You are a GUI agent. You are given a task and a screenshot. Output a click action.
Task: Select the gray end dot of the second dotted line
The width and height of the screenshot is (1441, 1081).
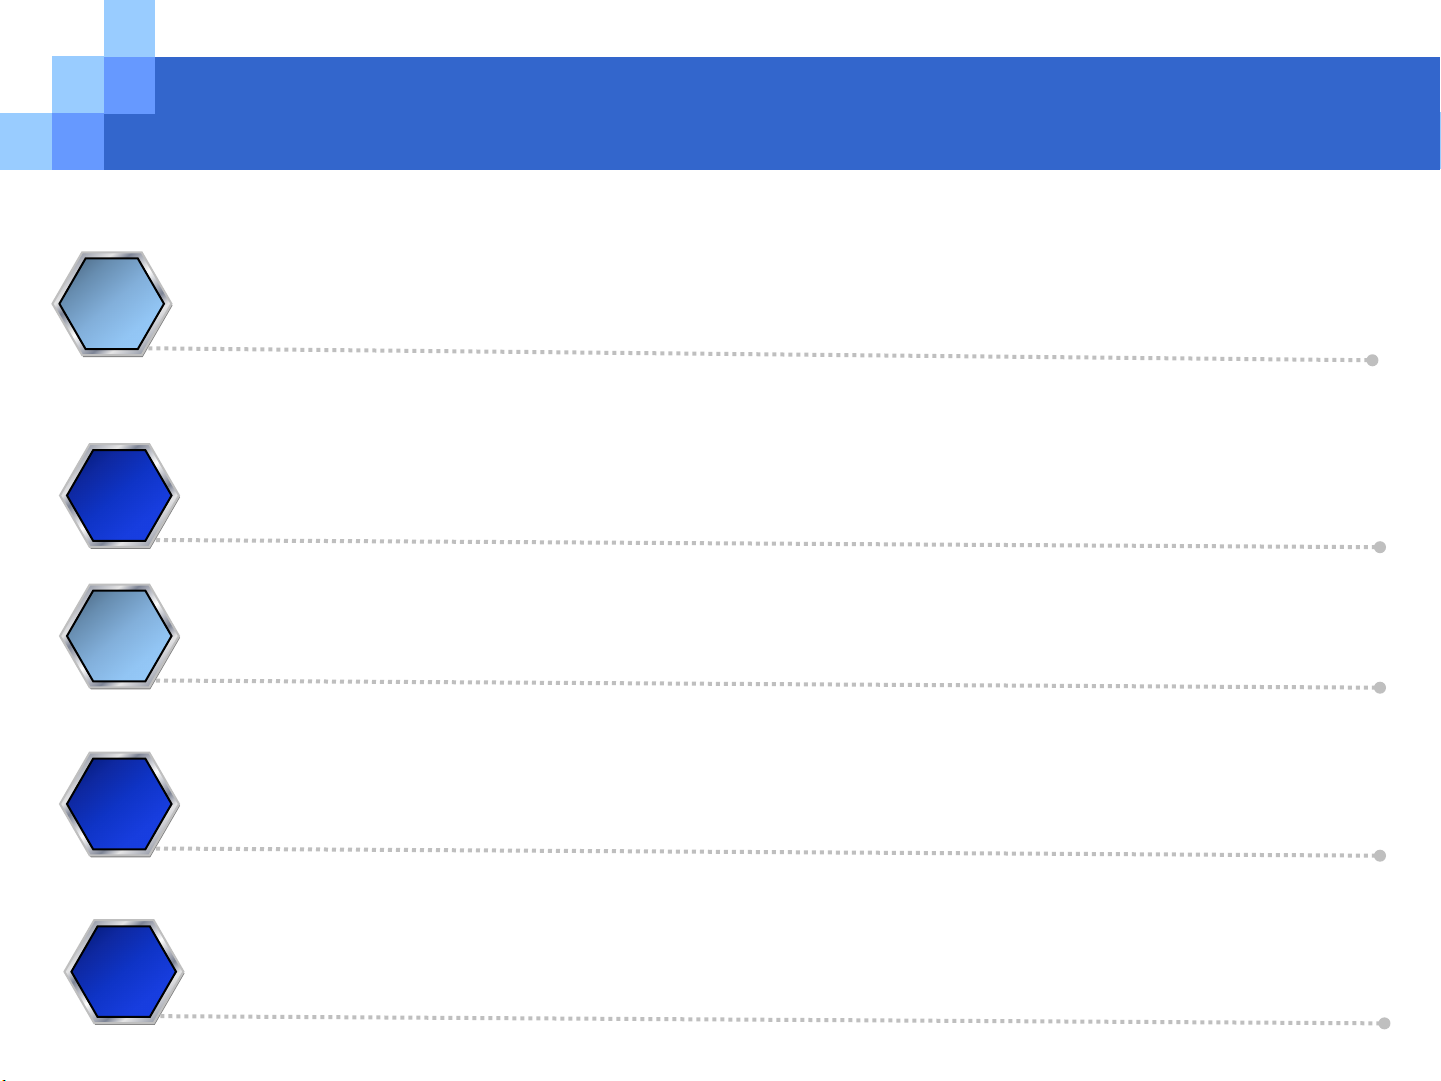pyautogui.click(x=1380, y=547)
